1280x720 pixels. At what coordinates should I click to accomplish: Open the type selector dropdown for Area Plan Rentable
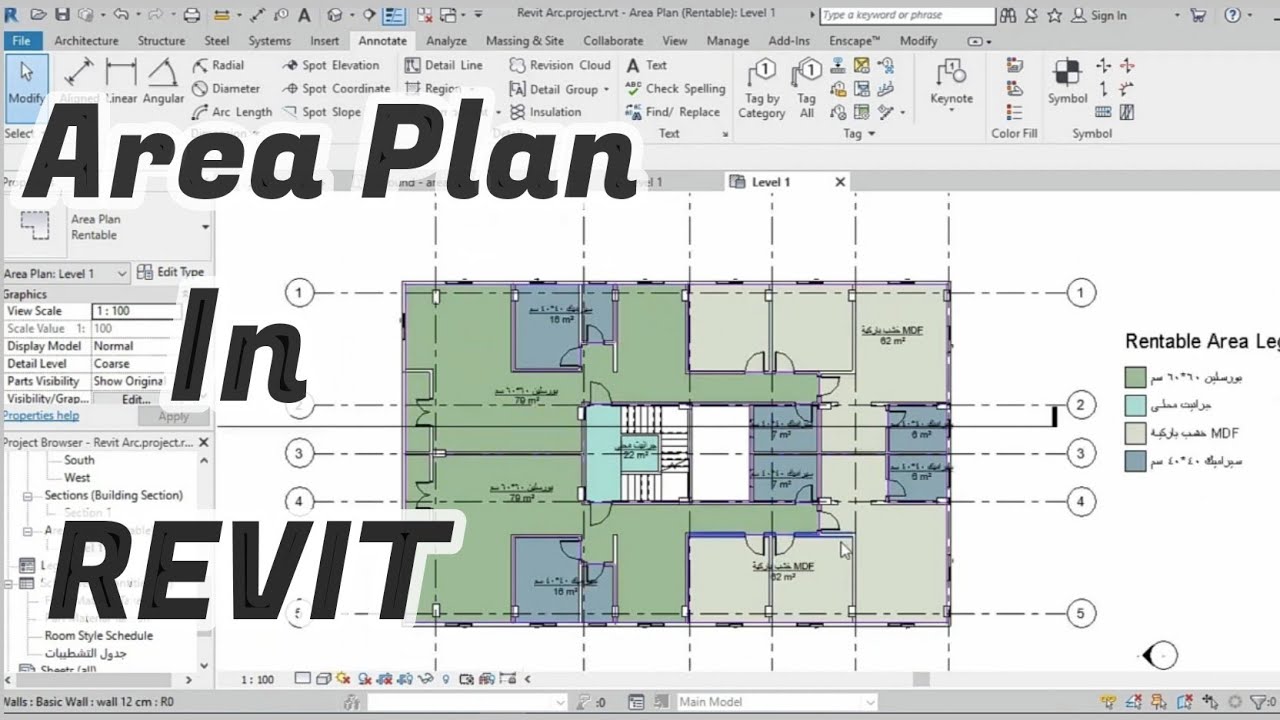click(x=205, y=227)
